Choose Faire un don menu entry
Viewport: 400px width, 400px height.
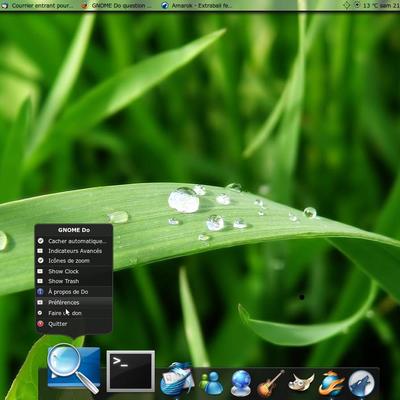point(74,313)
